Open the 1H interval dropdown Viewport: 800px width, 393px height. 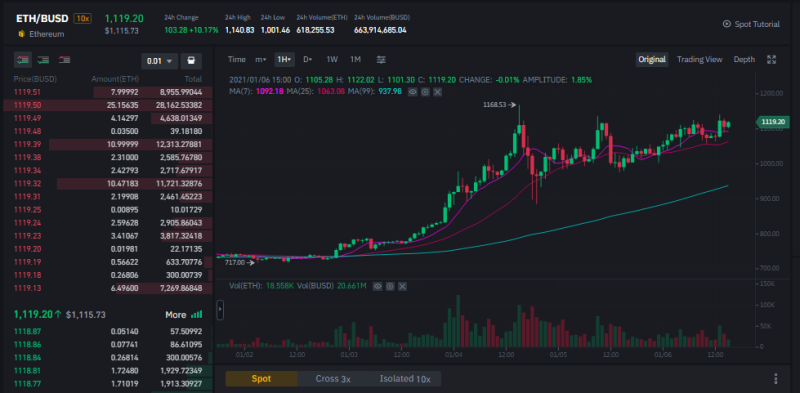(x=284, y=60)
